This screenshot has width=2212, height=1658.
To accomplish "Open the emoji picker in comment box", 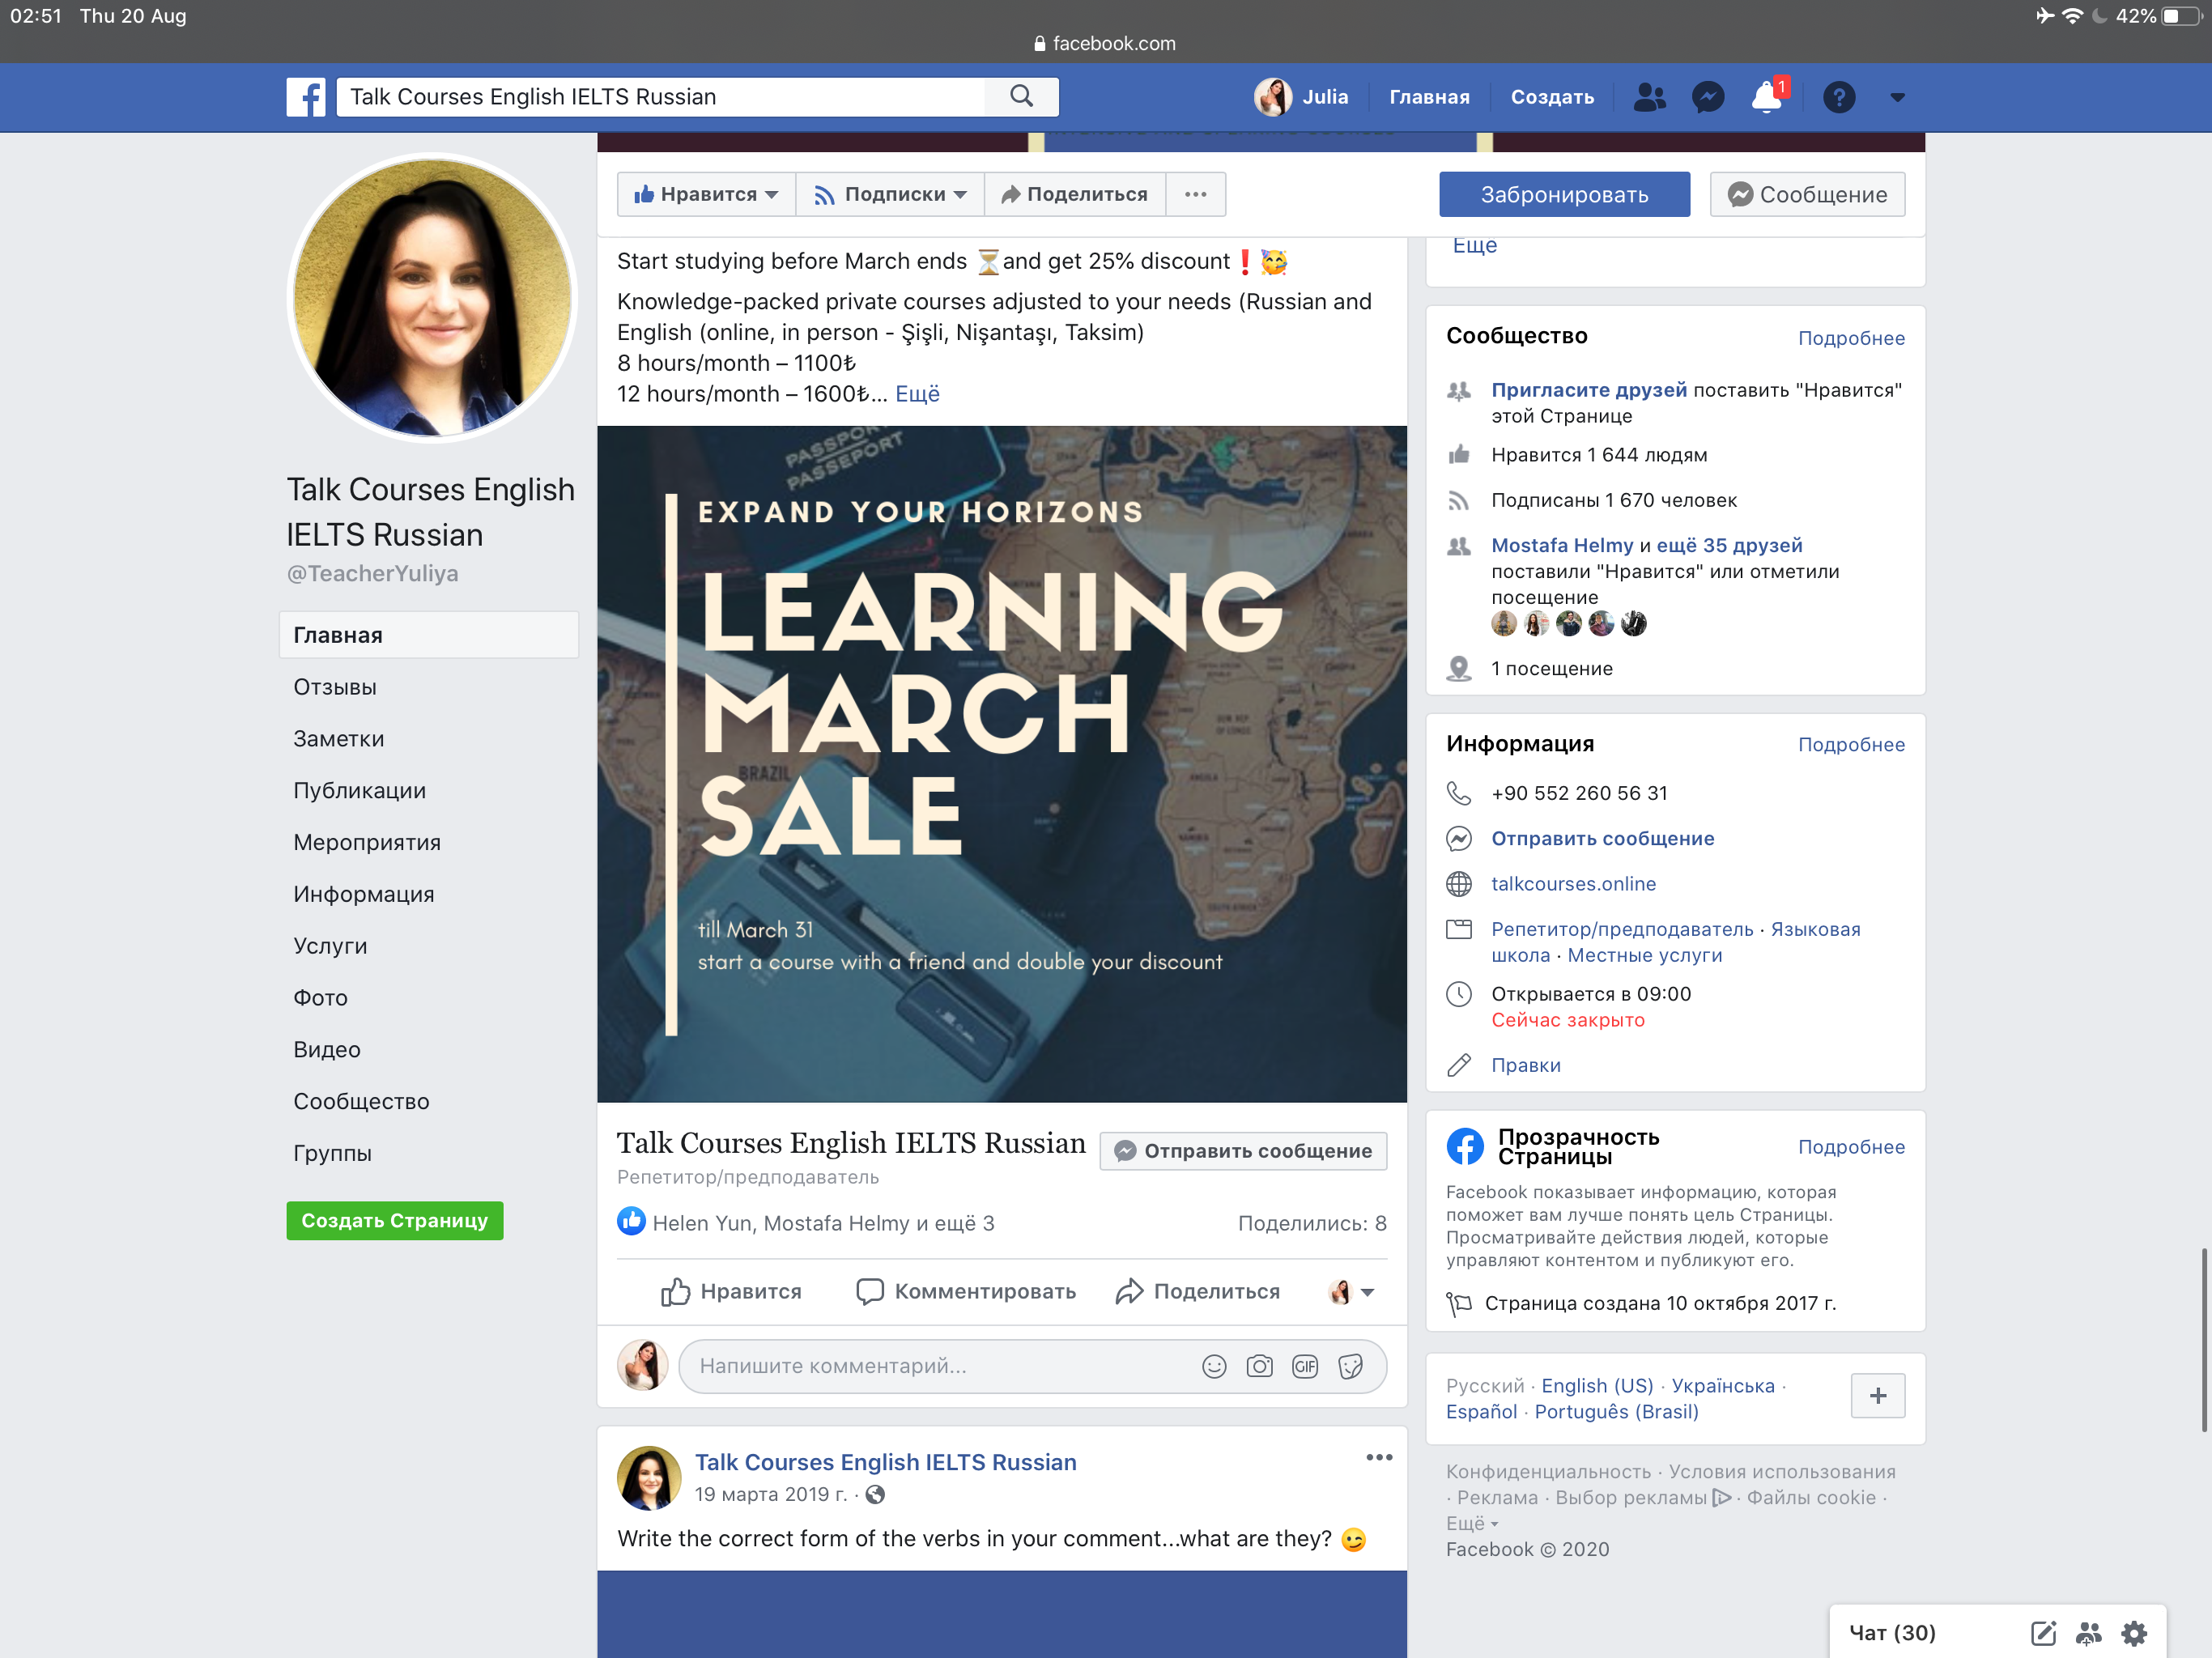I will click(1214, 1366).
